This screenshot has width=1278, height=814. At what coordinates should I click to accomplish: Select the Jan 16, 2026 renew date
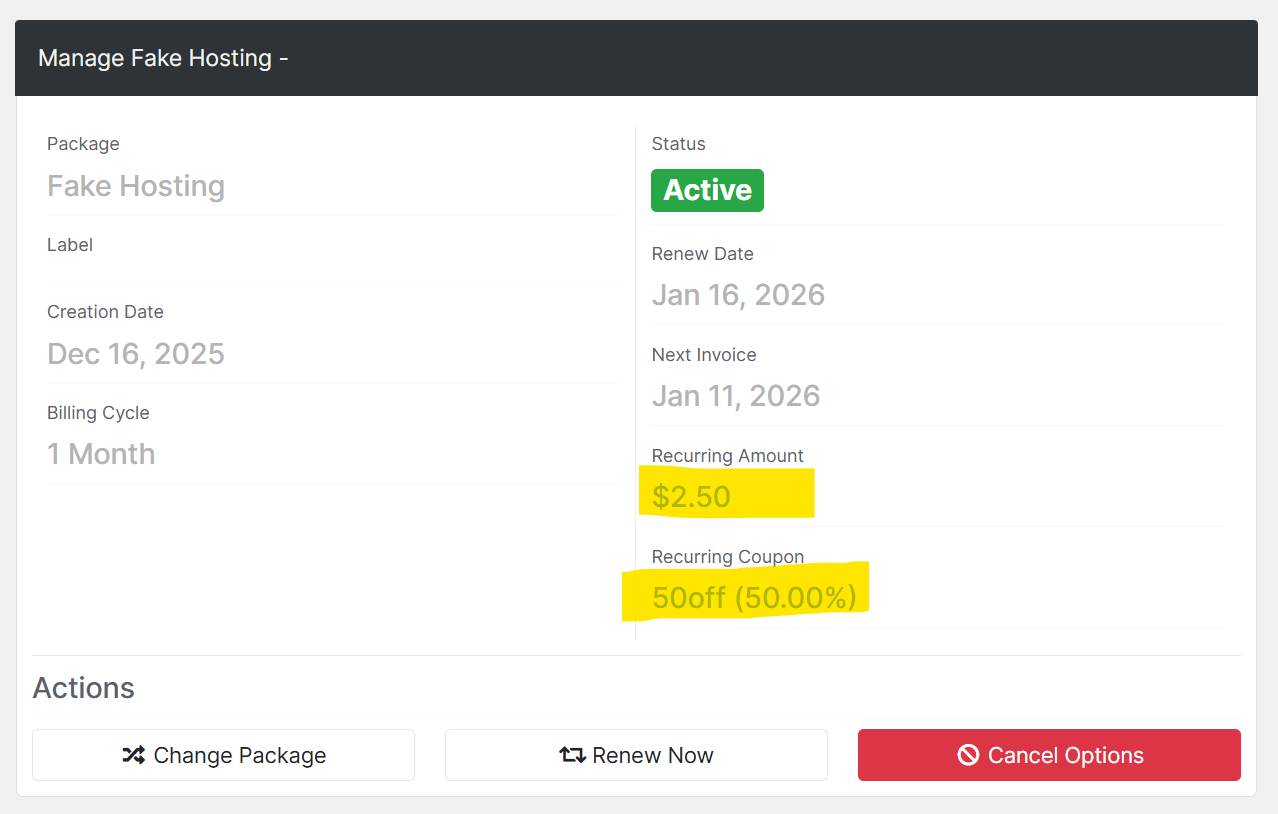[738, 295]
